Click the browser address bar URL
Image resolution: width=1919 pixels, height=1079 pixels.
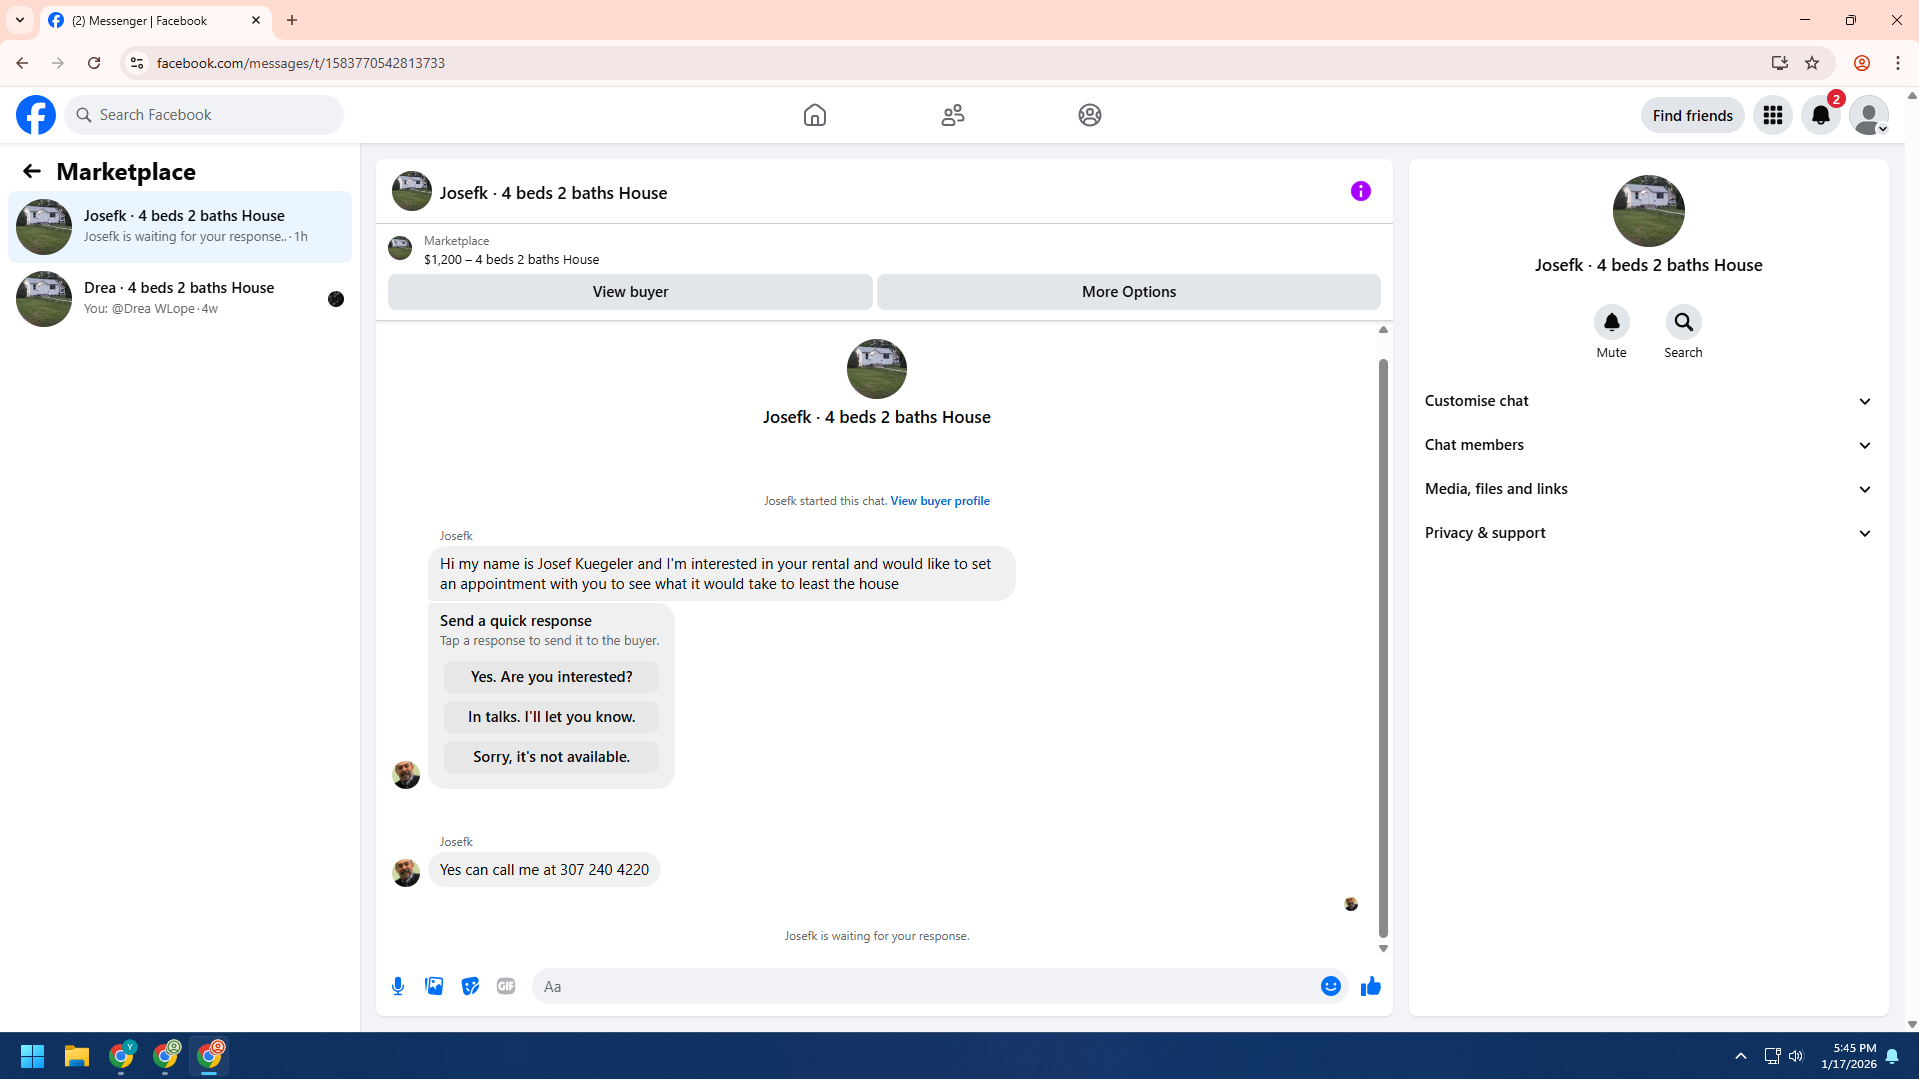(x=301, y=63)
